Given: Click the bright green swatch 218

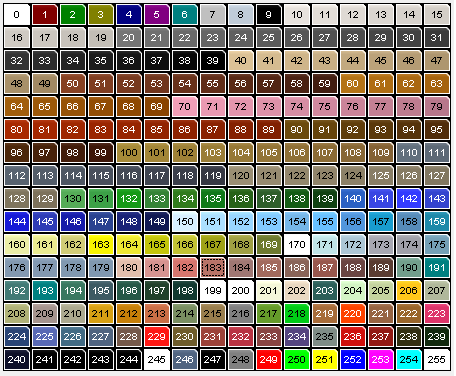Looking at the screenshot, I should point(297,314).
